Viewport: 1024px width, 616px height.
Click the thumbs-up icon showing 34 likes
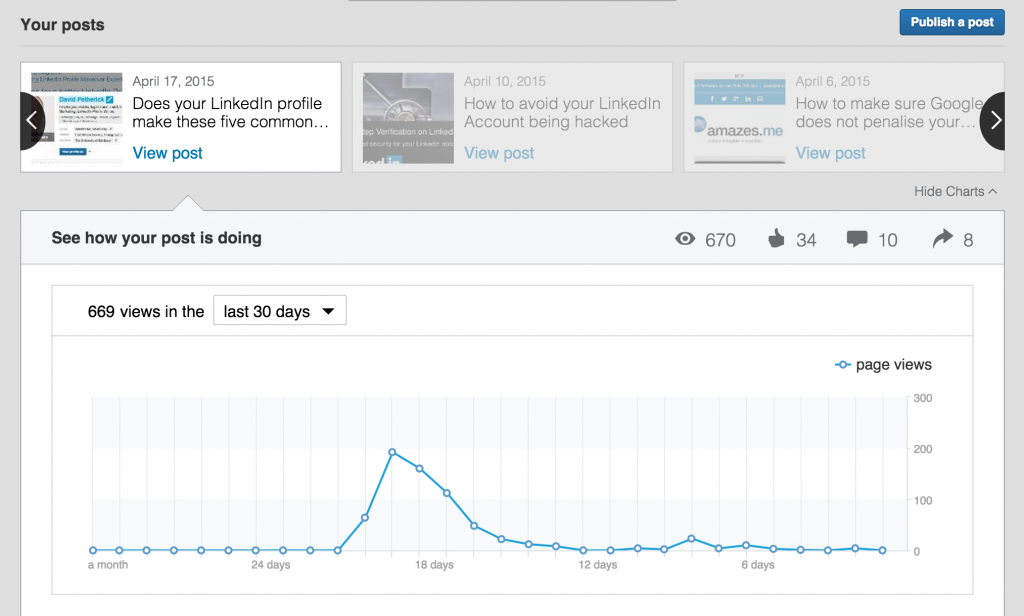[x=775, y=239]
